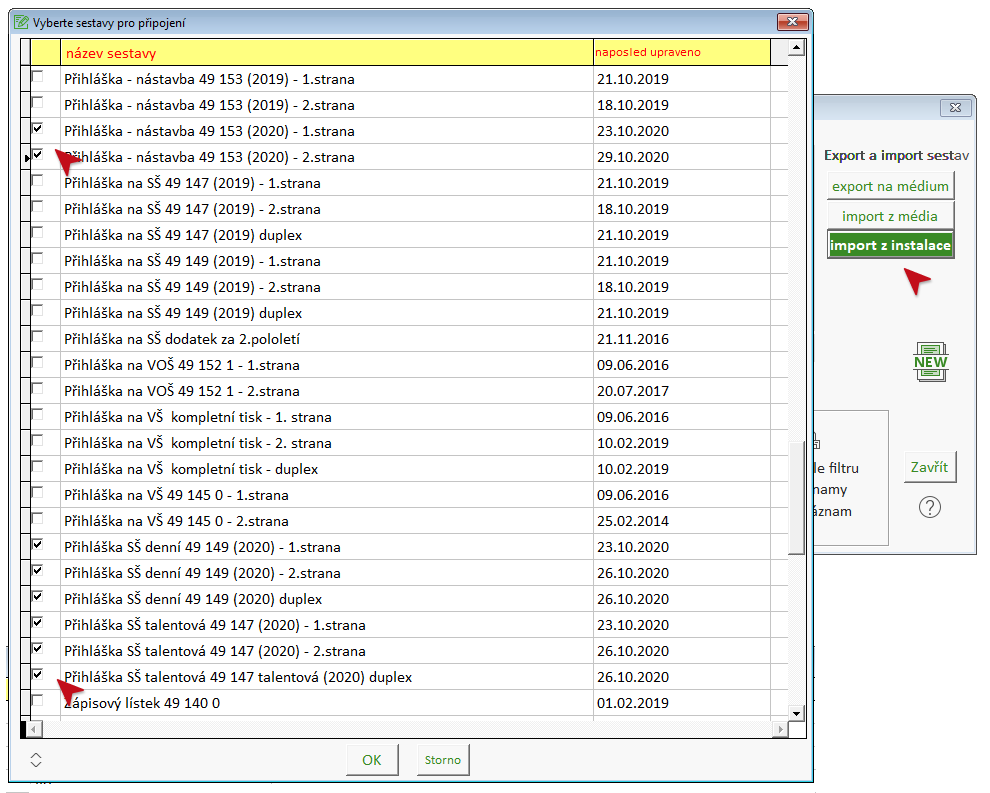990x793 pixels.
Task: Check Přihláška na VŠ kompletní tisk - duplex
Action: pyautogui.click(x=38, y=467)
